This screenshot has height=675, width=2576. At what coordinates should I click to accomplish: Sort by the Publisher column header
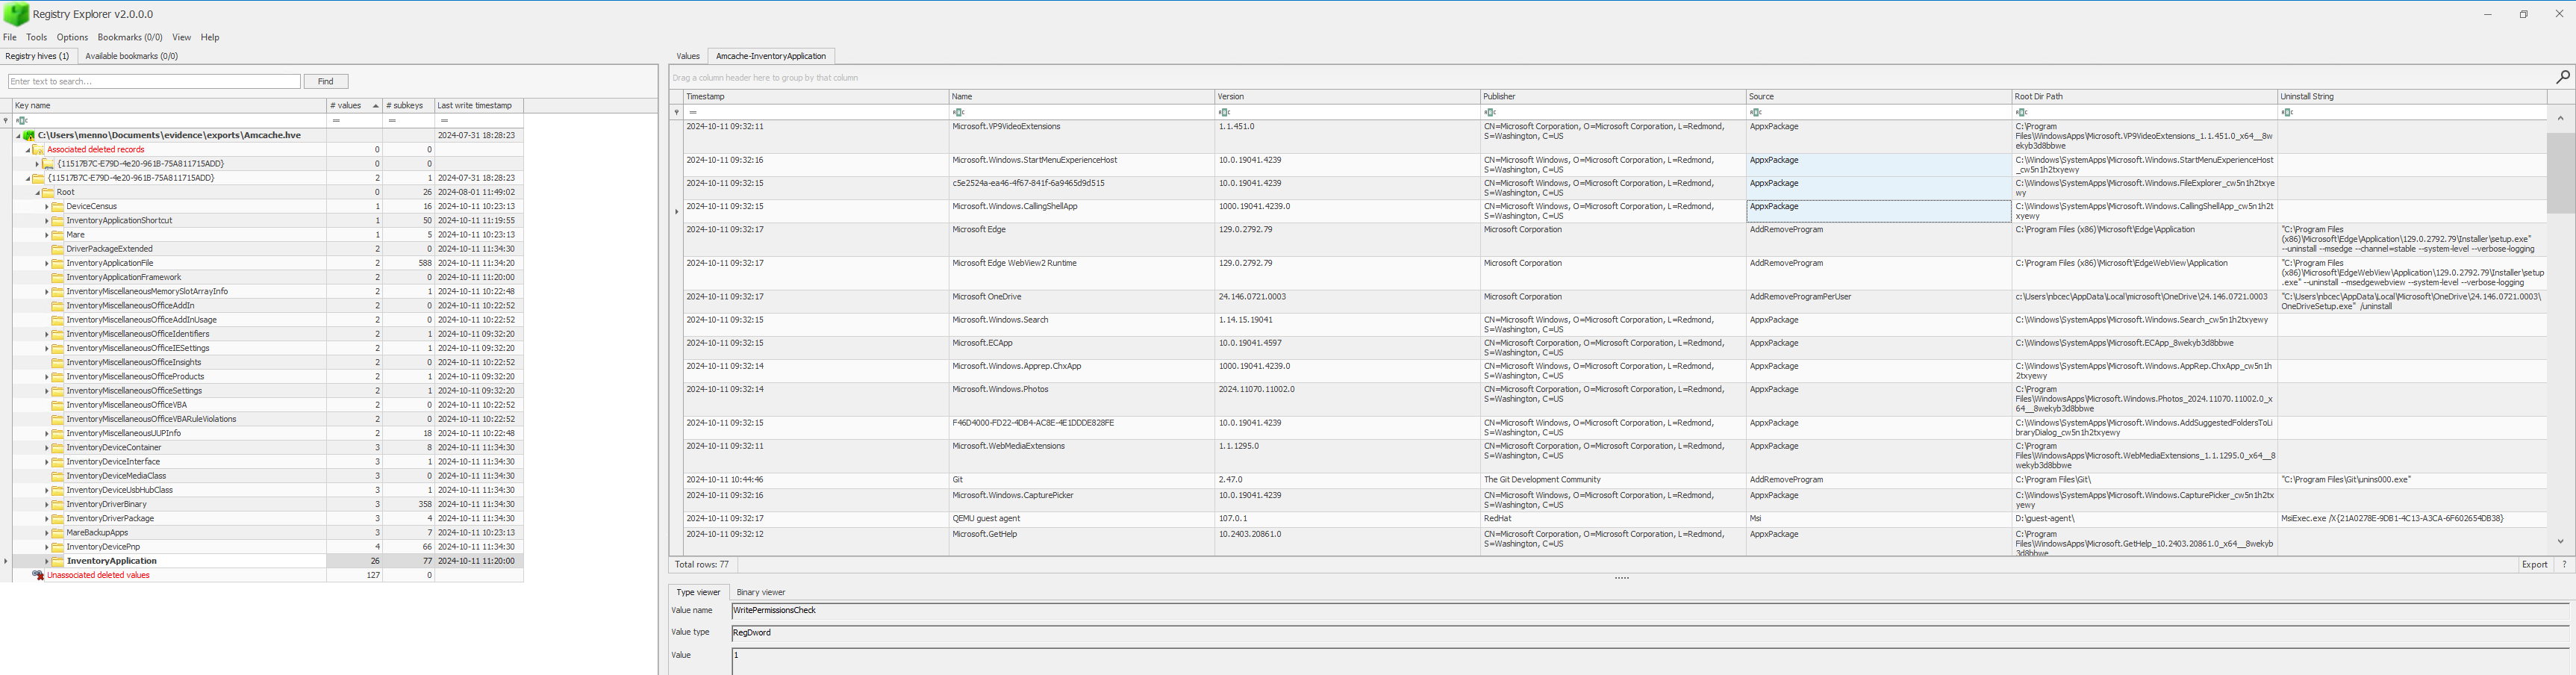coord(1612,96)
